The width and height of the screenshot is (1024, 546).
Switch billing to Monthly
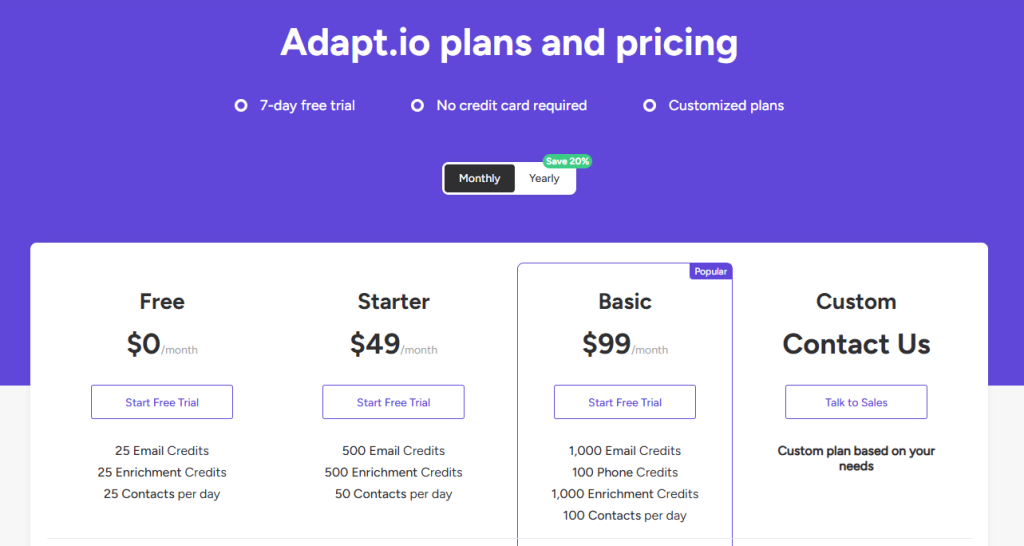[480, 178]
